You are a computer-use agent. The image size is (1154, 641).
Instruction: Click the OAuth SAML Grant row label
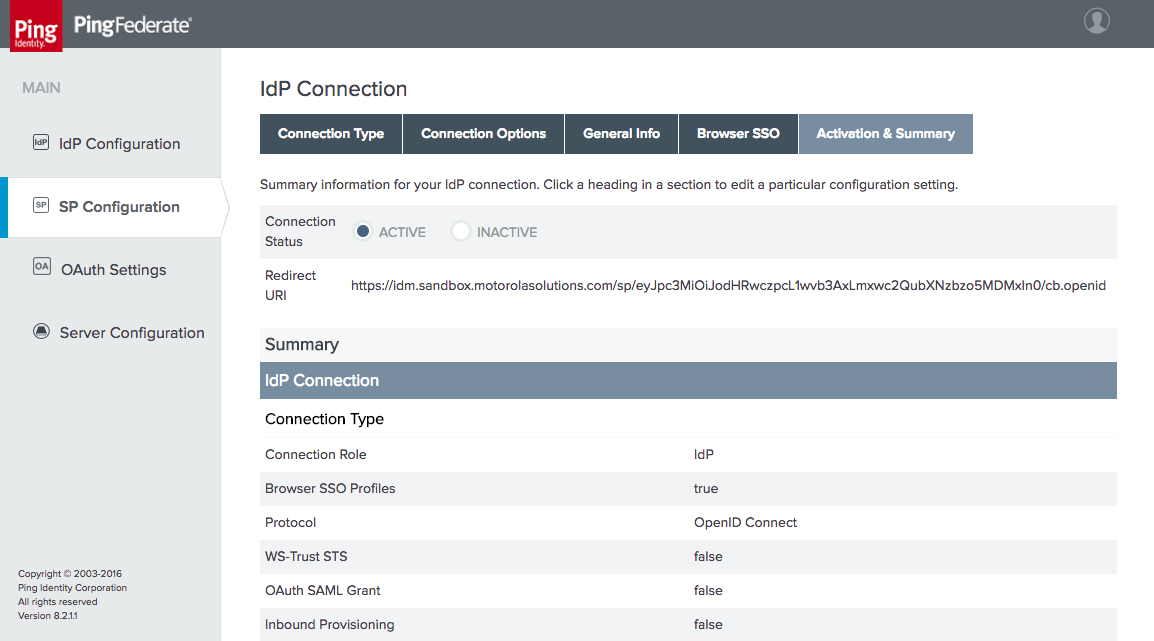322,590
